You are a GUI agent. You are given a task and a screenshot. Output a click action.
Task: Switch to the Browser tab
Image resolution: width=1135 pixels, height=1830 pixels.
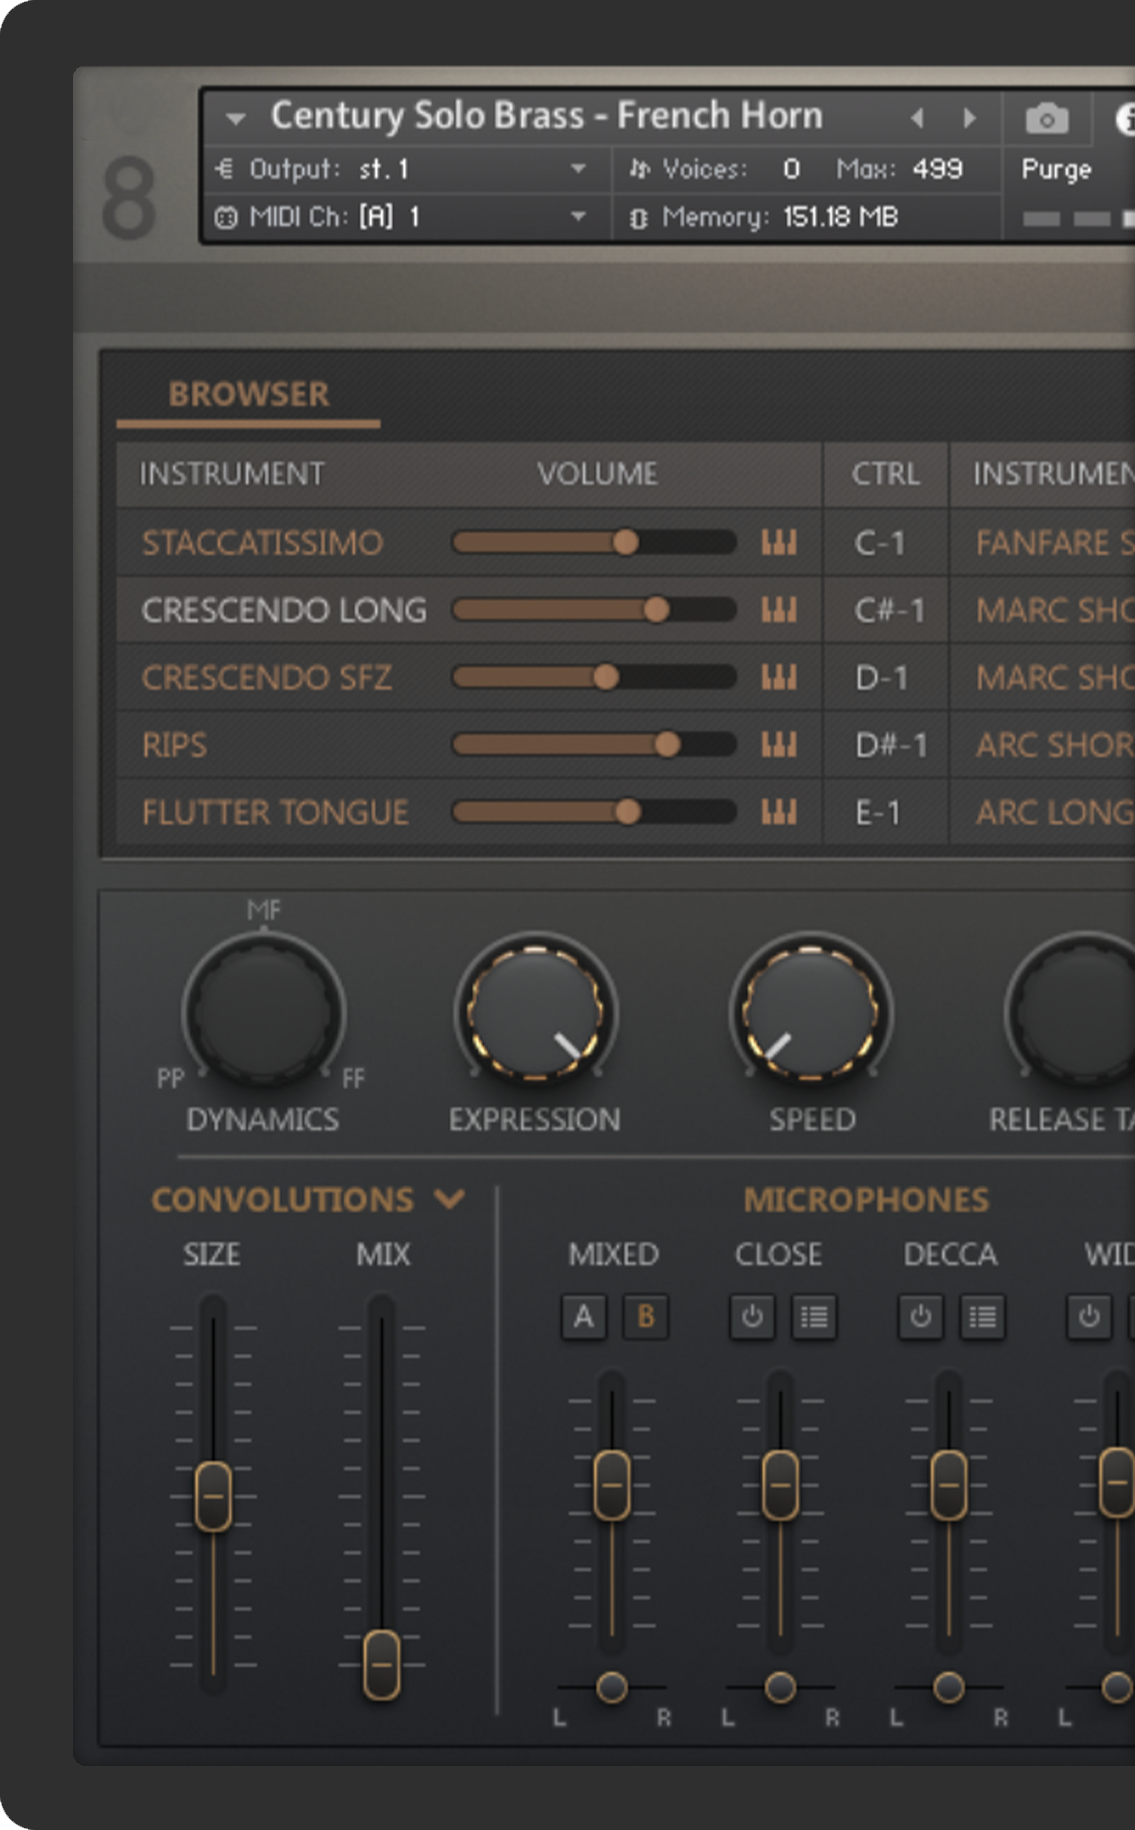click(248, 394)
